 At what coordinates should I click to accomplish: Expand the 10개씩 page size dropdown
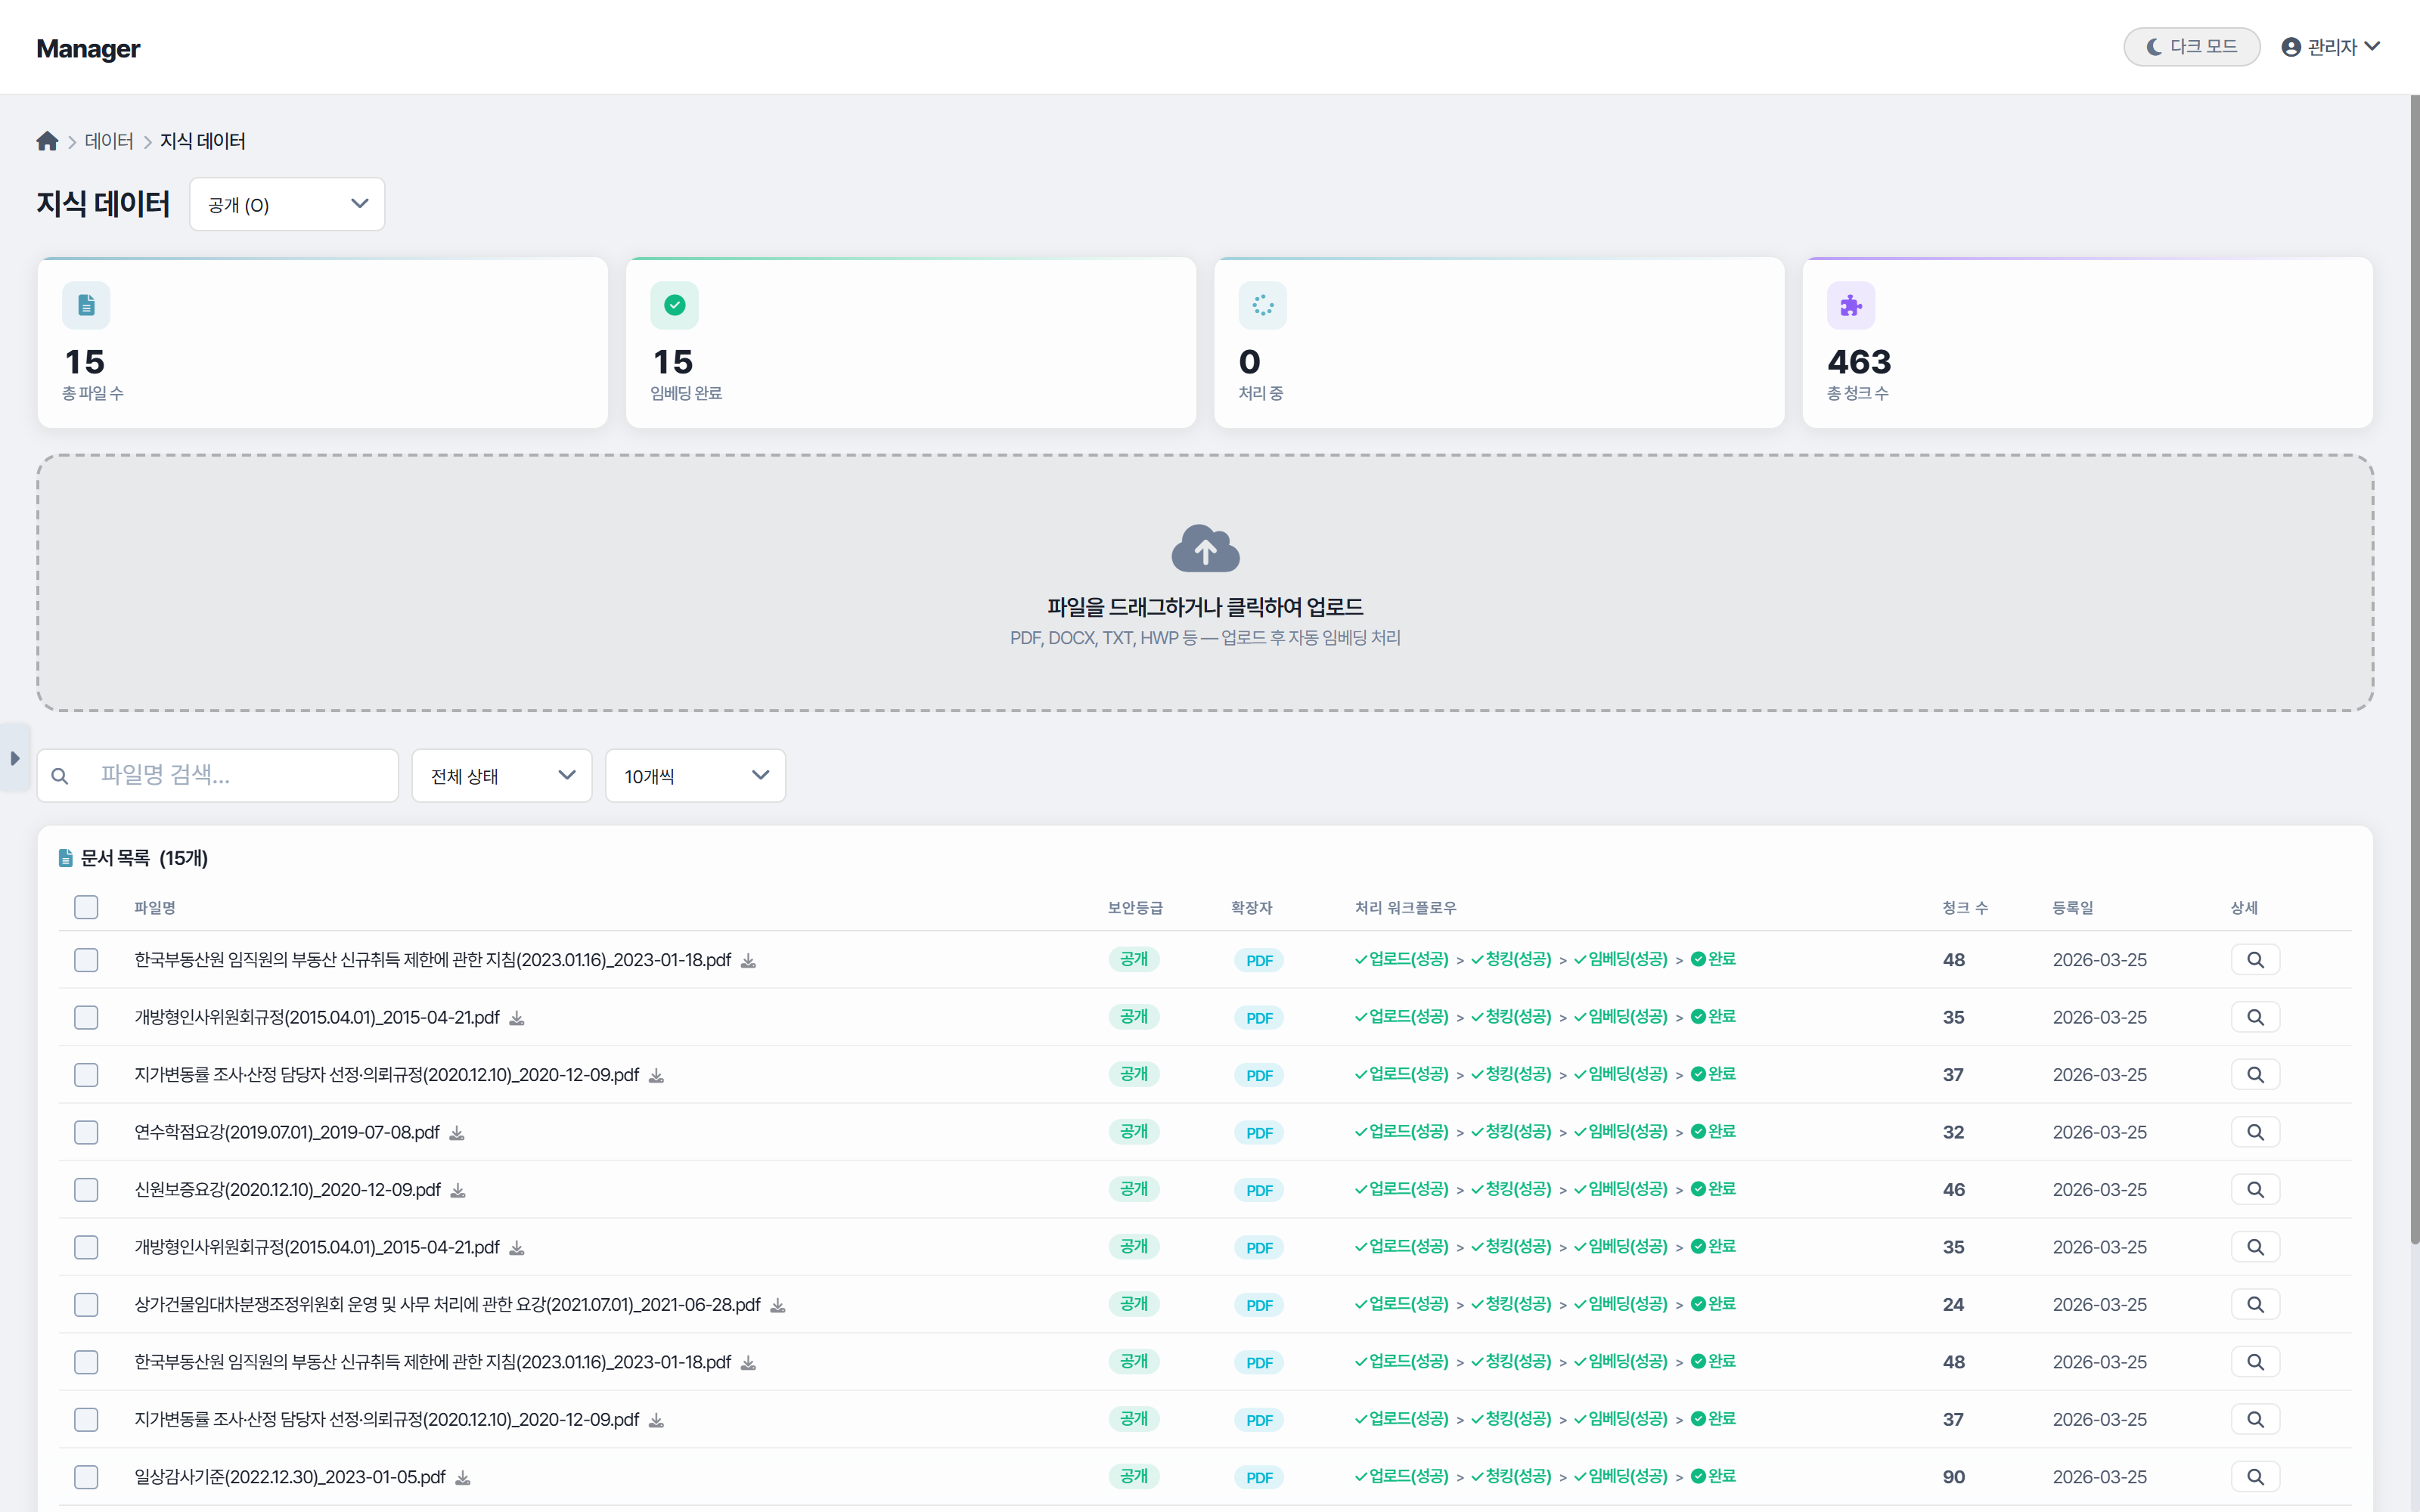(x=695, y=776)
